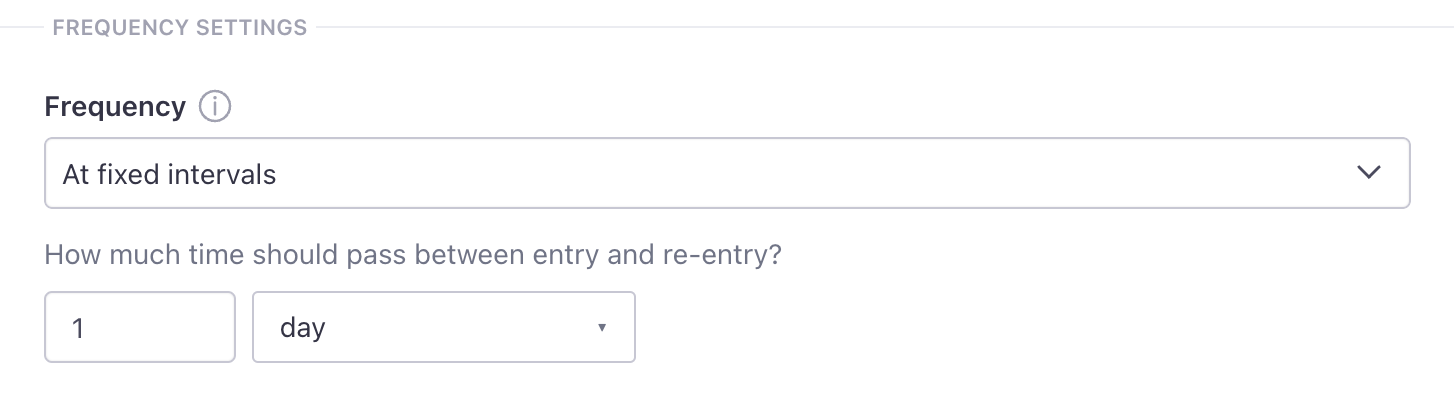Click the circled "i" information symbol
This screenshot has height=408, width=1454.
tap(215, 107)
